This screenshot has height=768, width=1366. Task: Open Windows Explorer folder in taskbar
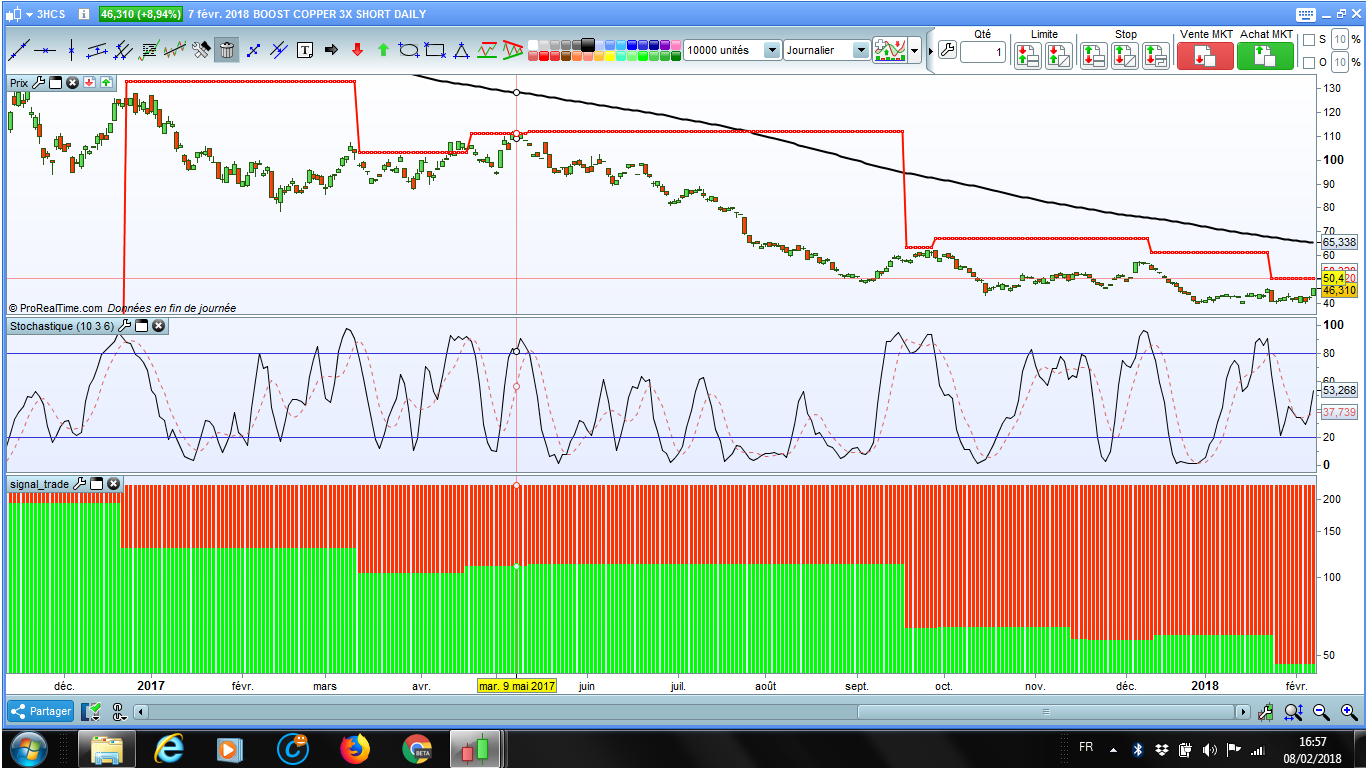click(x=107, y=748)
